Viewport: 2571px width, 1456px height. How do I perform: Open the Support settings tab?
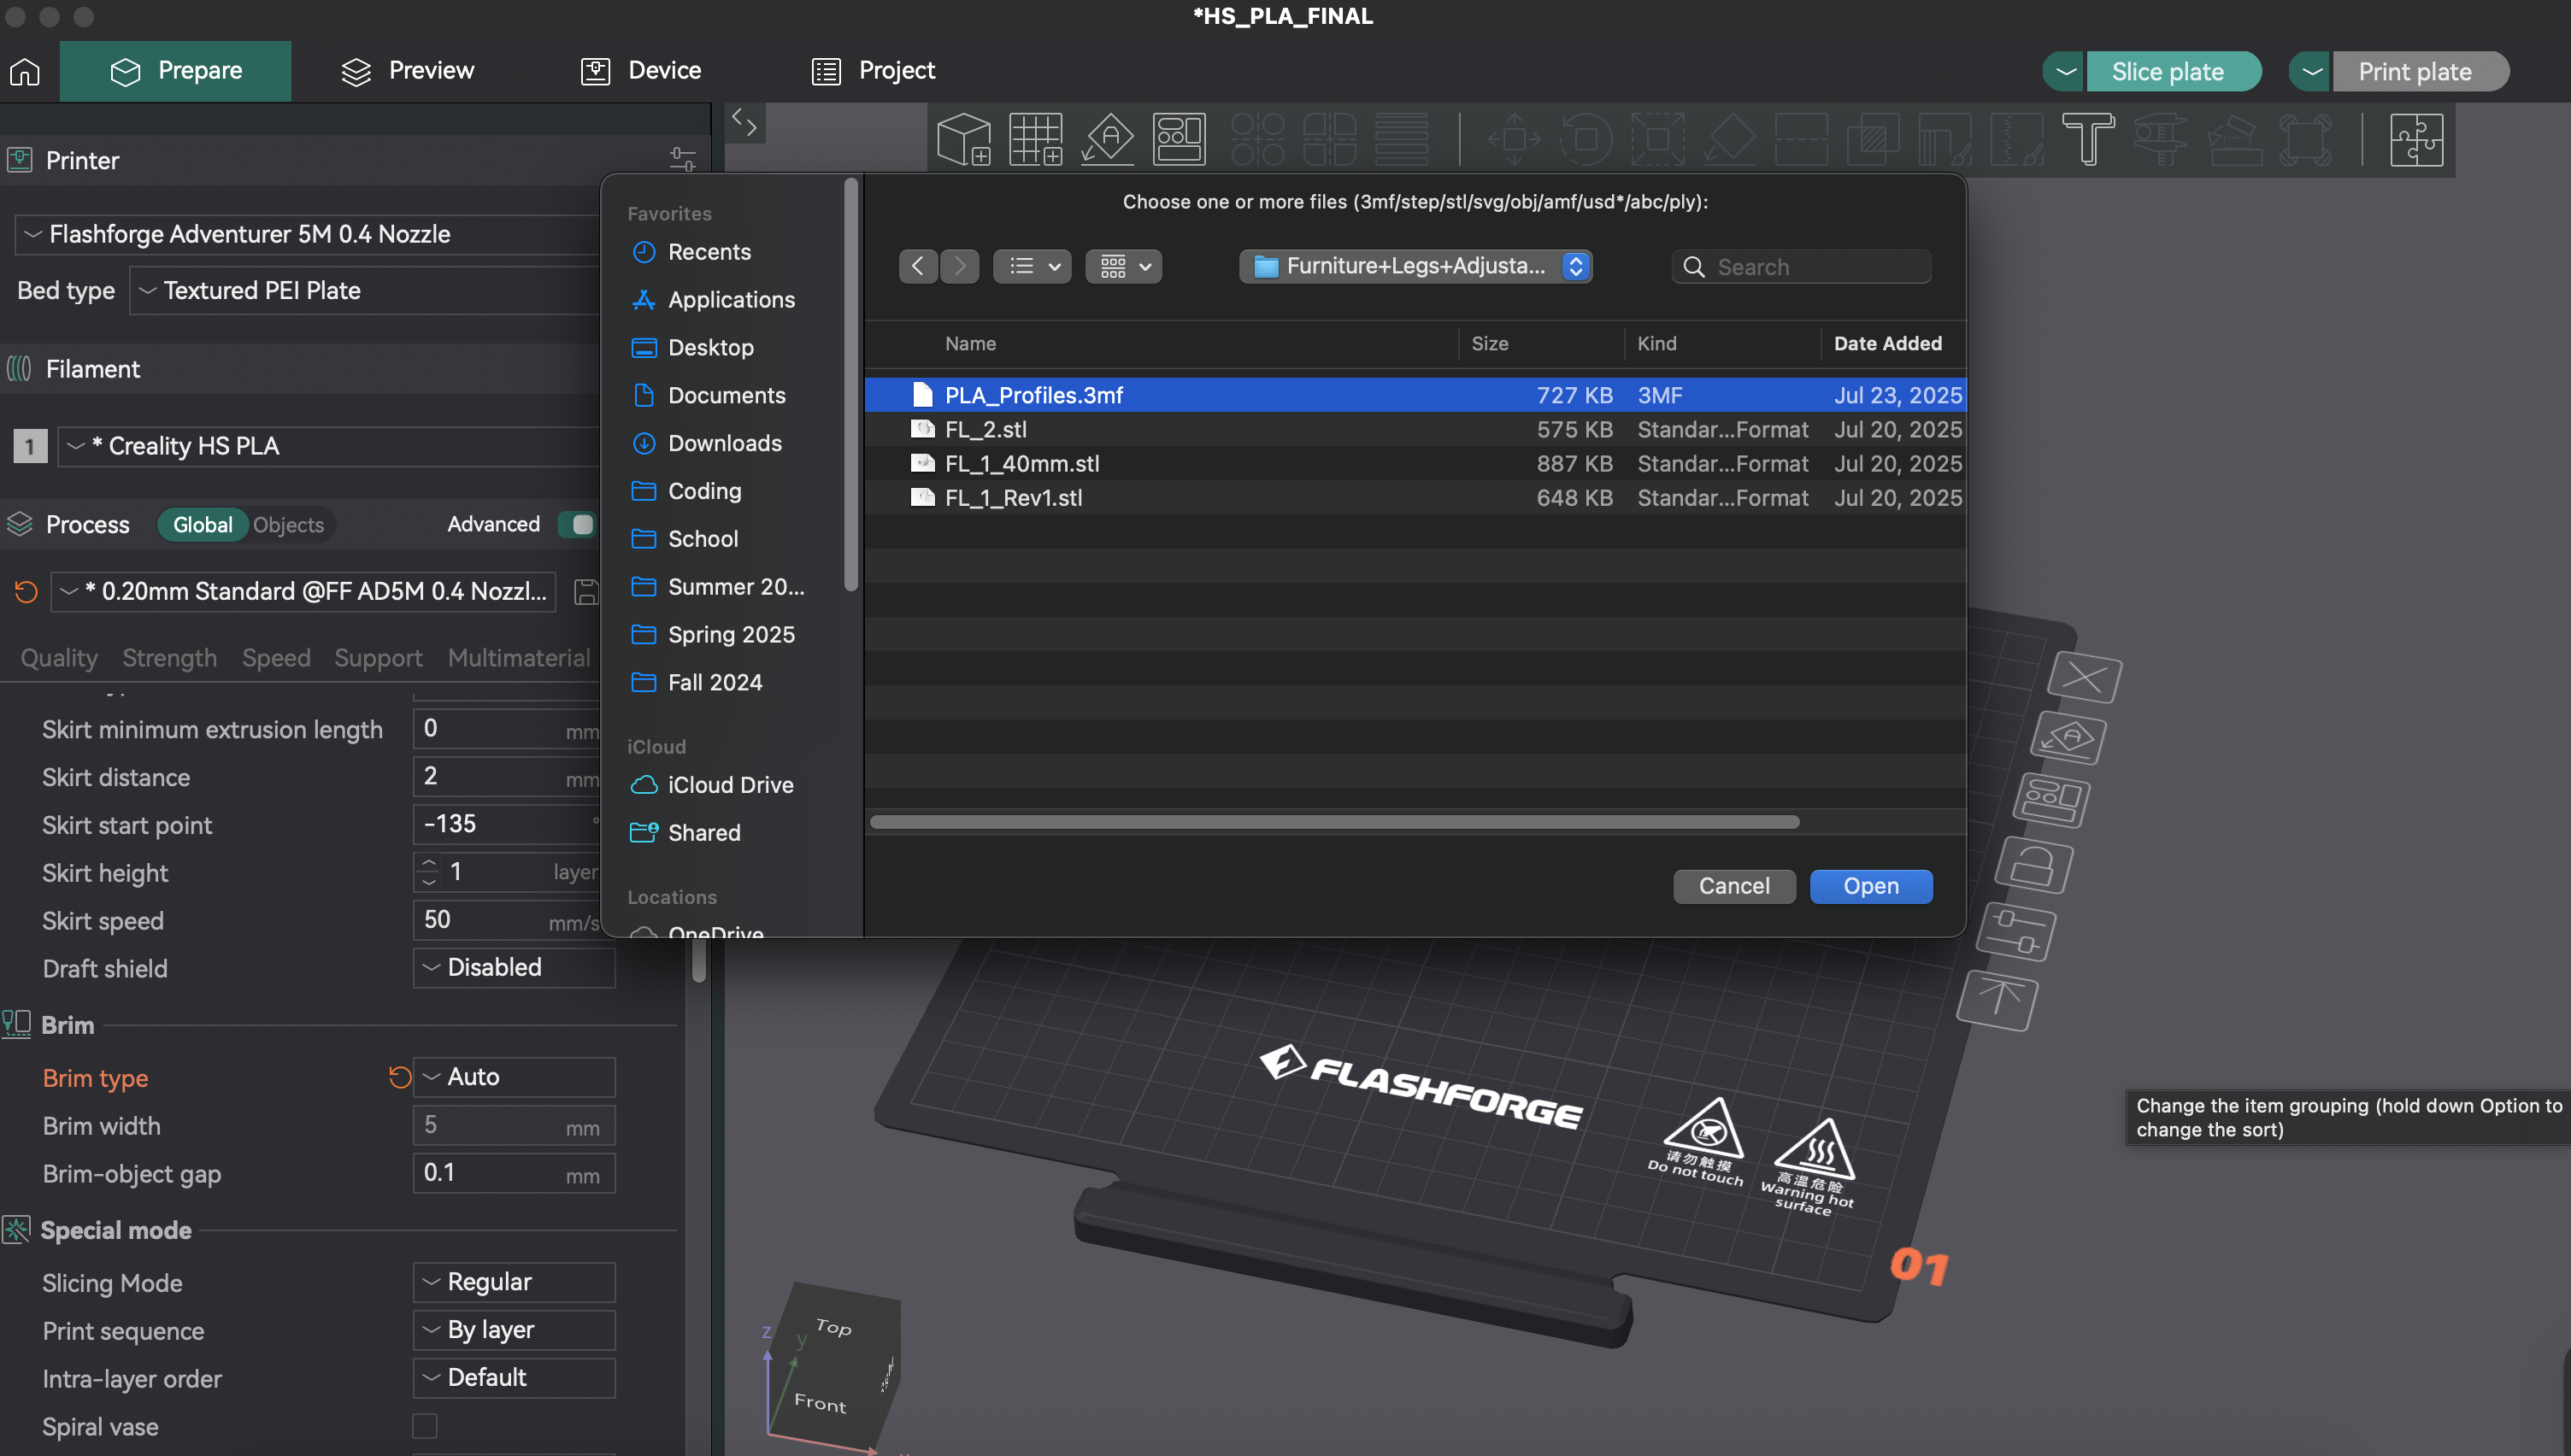click(378, 658)
